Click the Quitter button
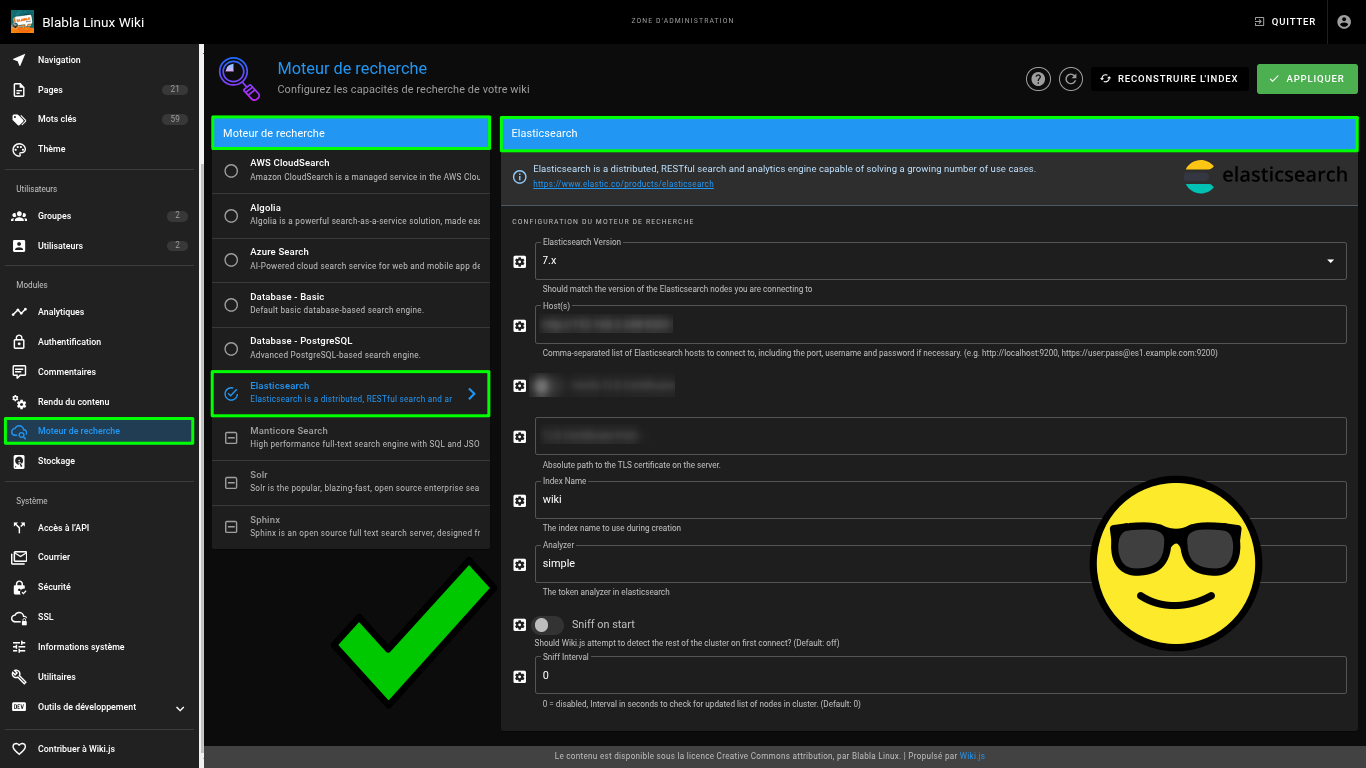This screenshot has height=768, width=1366. [1285, 22]
